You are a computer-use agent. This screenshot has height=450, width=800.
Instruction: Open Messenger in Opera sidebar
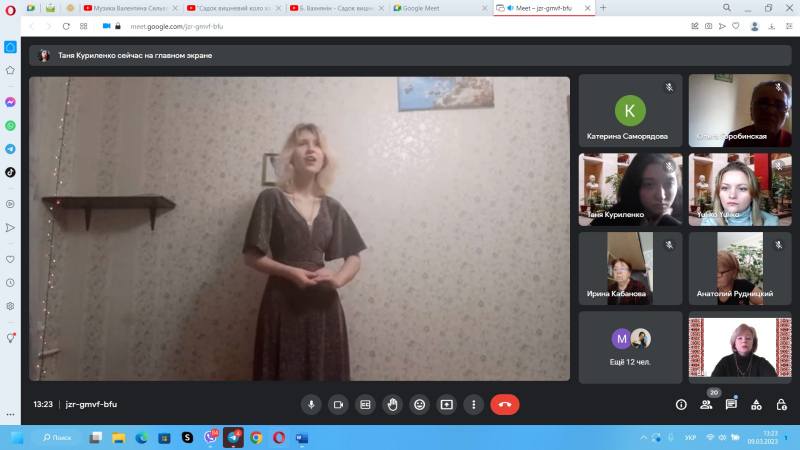click(10, 102)
